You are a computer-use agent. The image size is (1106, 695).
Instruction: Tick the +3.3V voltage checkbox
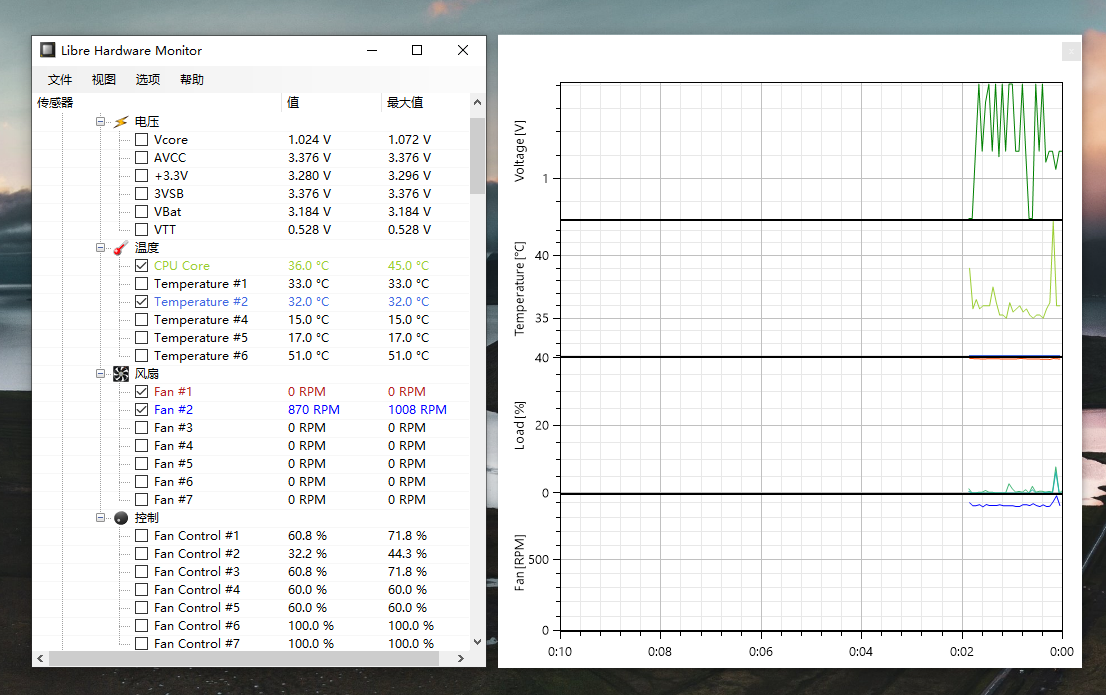point(142,176)
